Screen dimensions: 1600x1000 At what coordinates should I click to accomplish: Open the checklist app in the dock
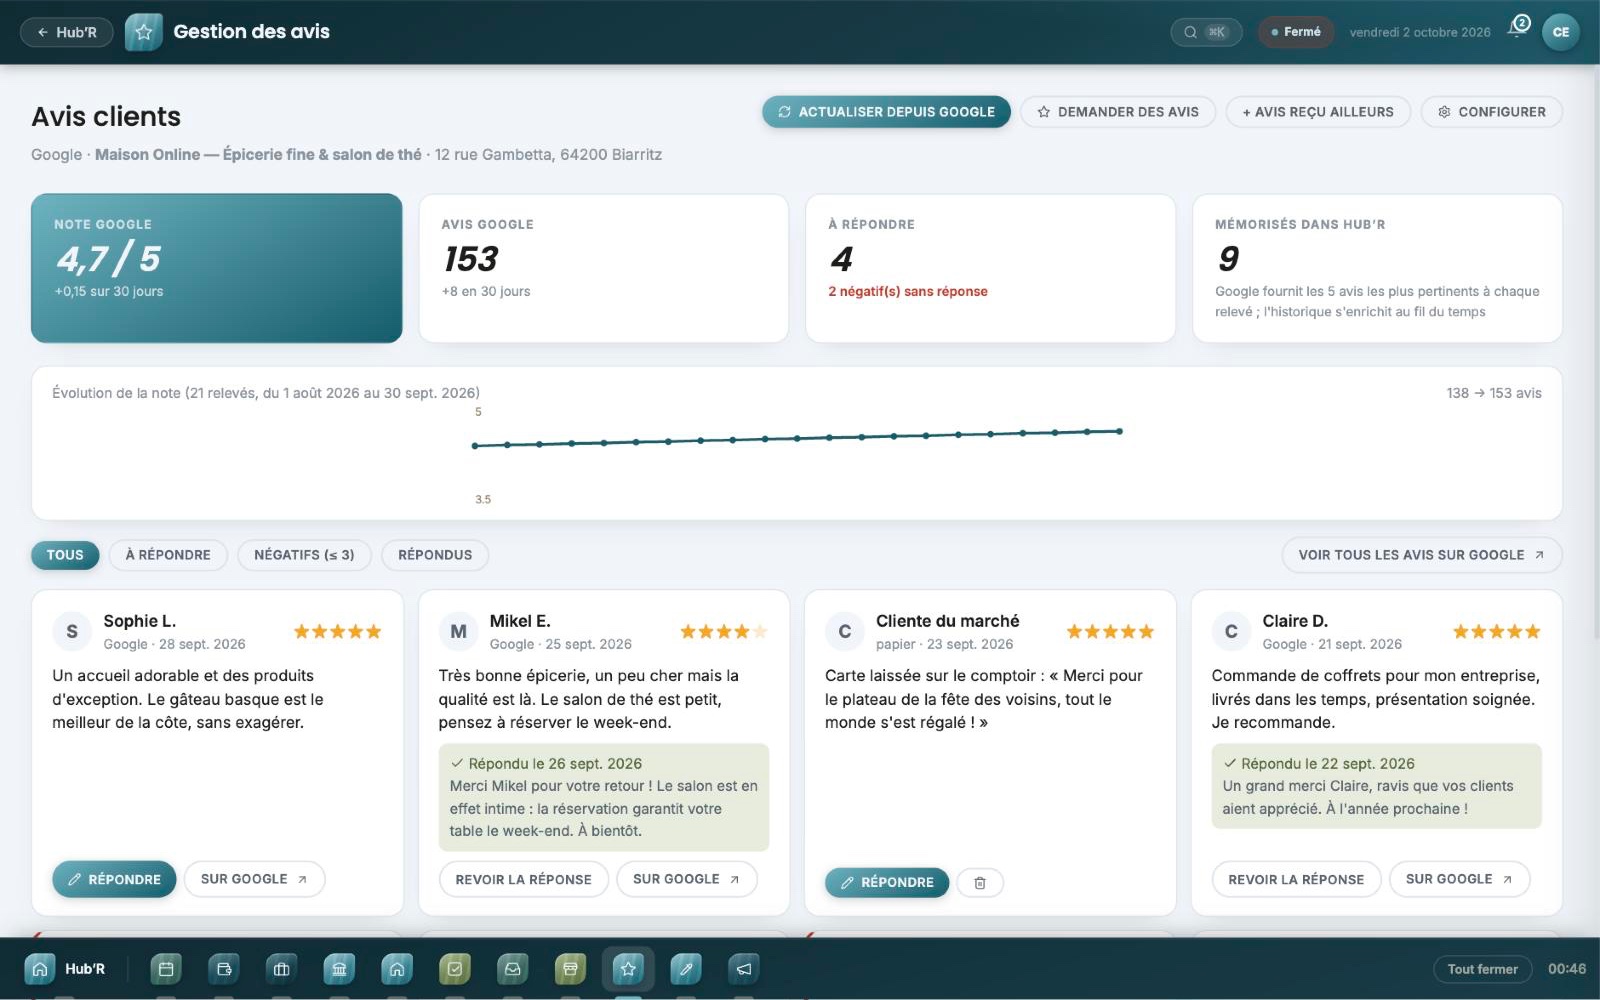pyautogui.click(x=455, y=969)
